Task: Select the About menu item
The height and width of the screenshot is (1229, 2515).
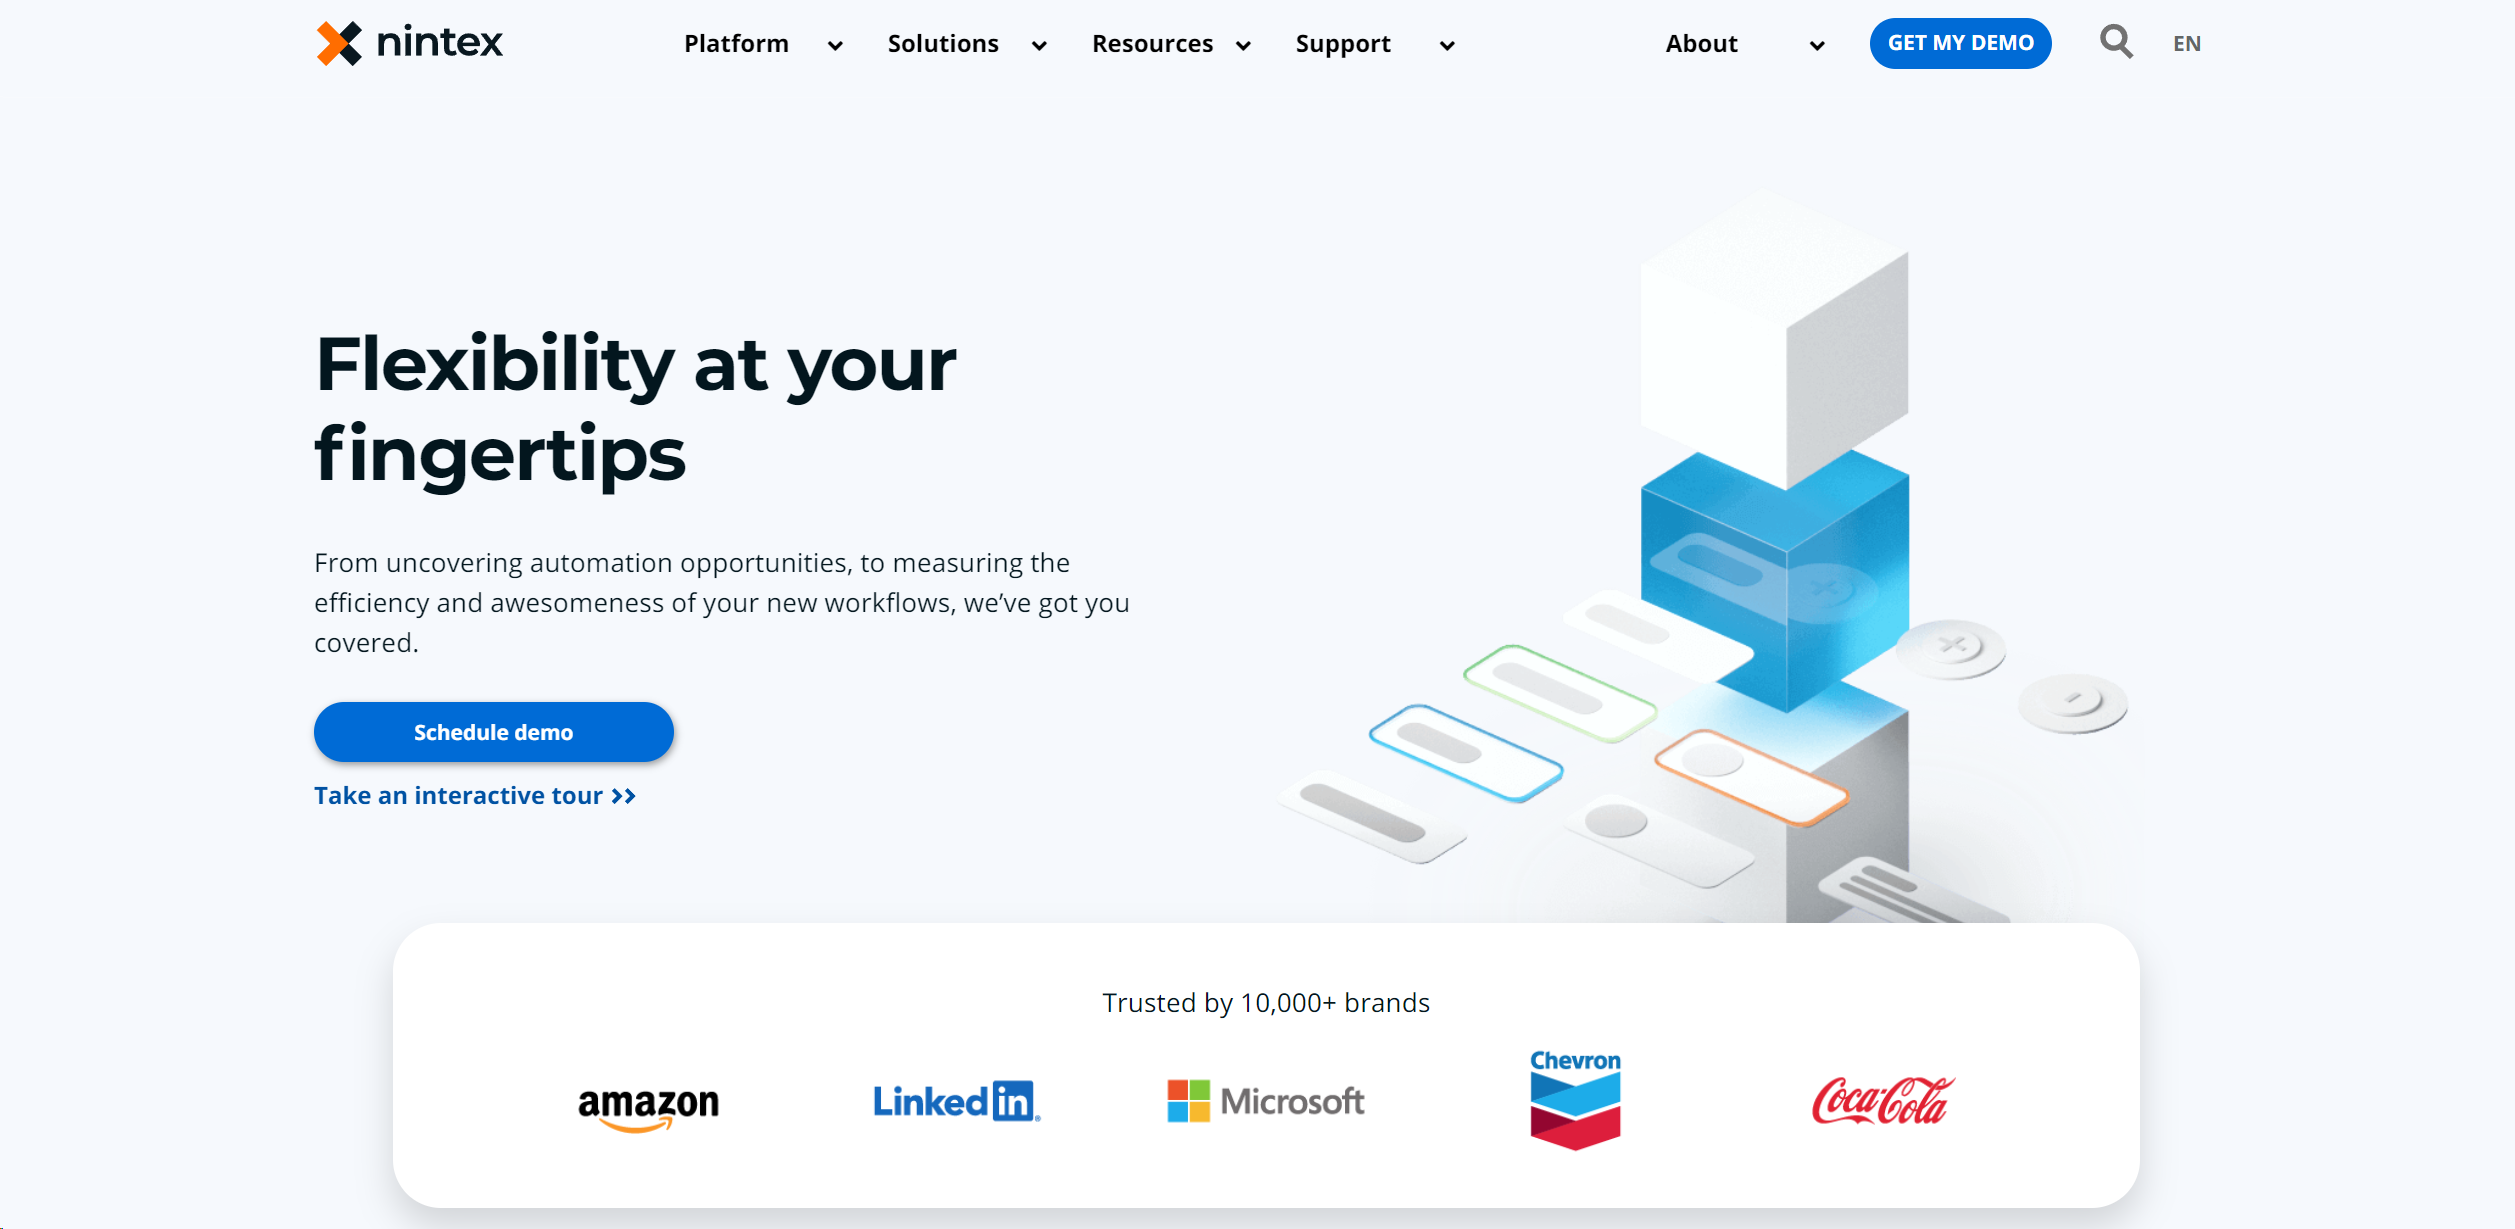Action: [x=1703, y=43]
